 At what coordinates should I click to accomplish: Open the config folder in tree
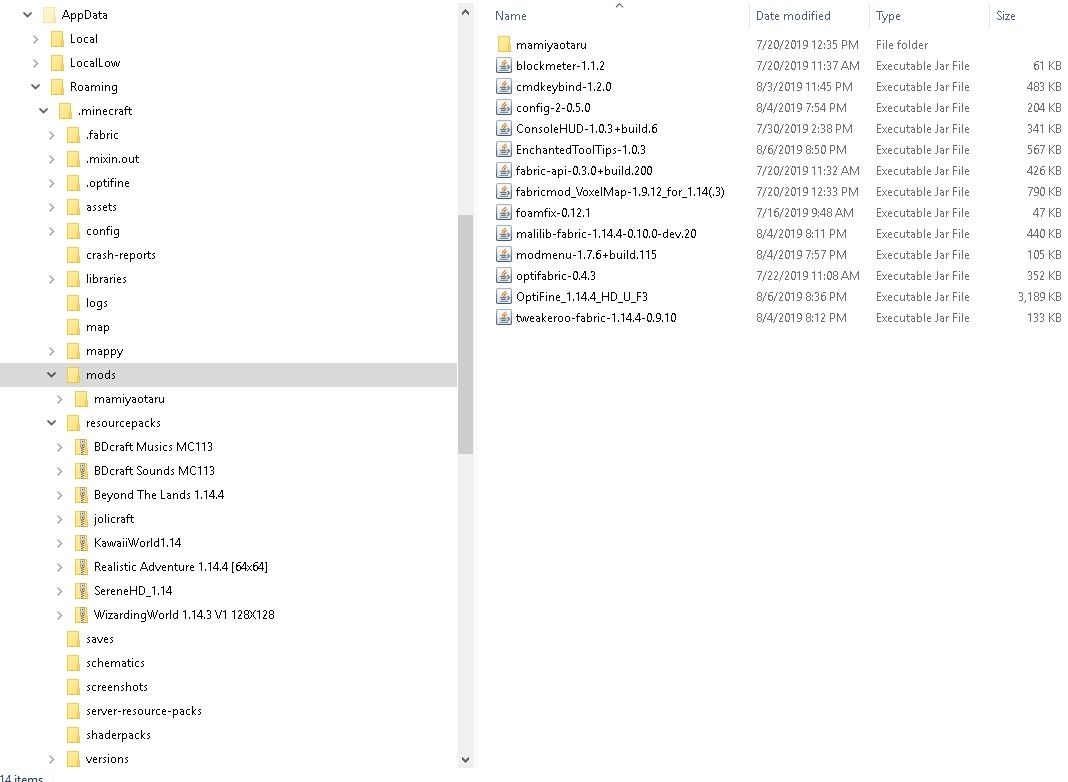pos(103,231)
